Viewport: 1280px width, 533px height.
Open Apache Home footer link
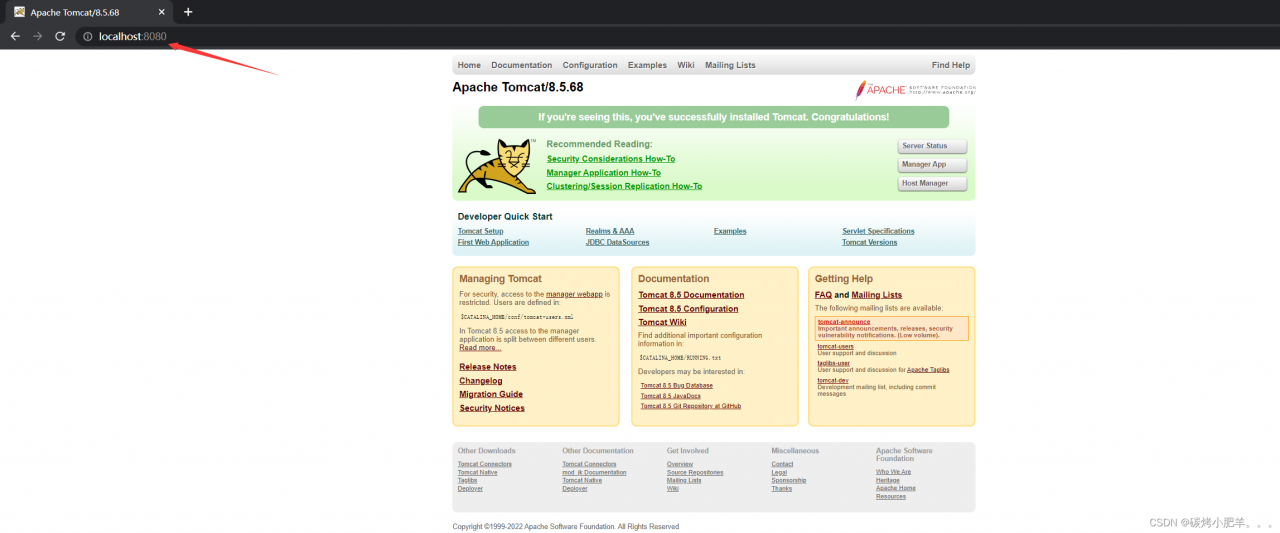click(x=896, y=488)
